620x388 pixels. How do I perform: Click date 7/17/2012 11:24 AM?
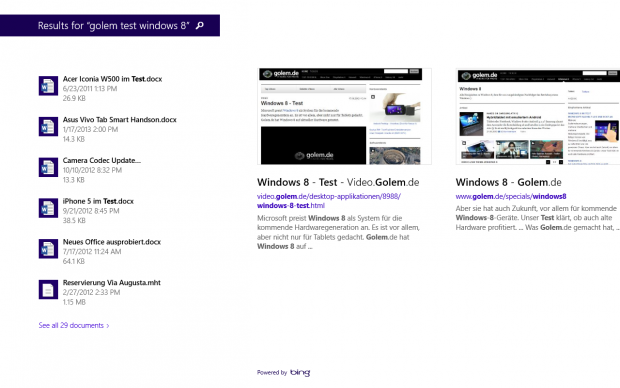point(92,252)
